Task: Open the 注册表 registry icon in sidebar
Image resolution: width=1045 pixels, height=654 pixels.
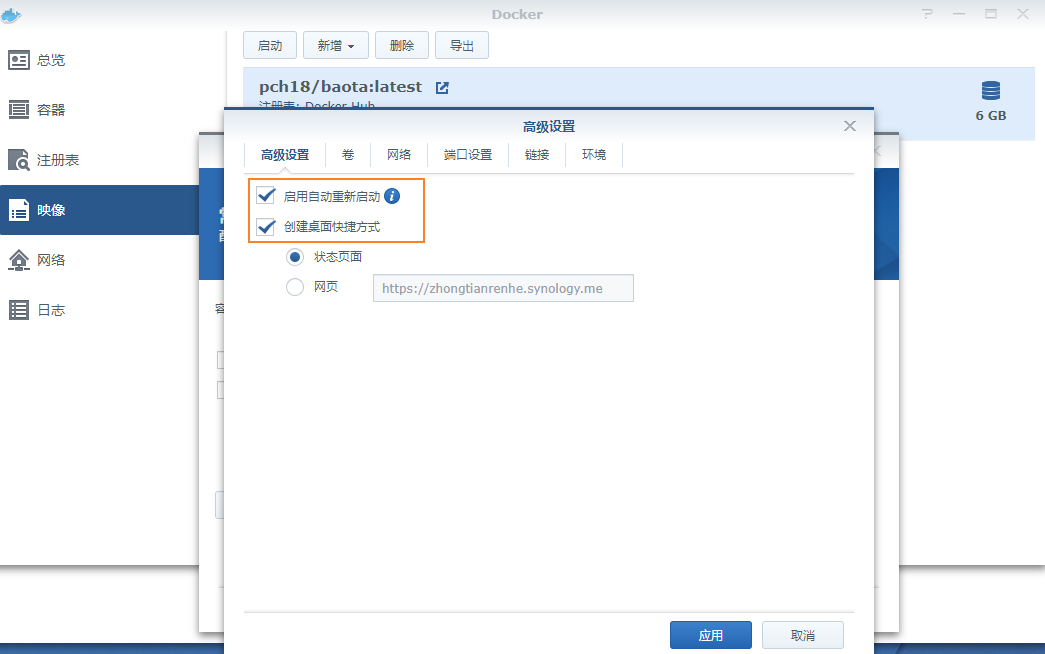Action: (x=19, y=160)
